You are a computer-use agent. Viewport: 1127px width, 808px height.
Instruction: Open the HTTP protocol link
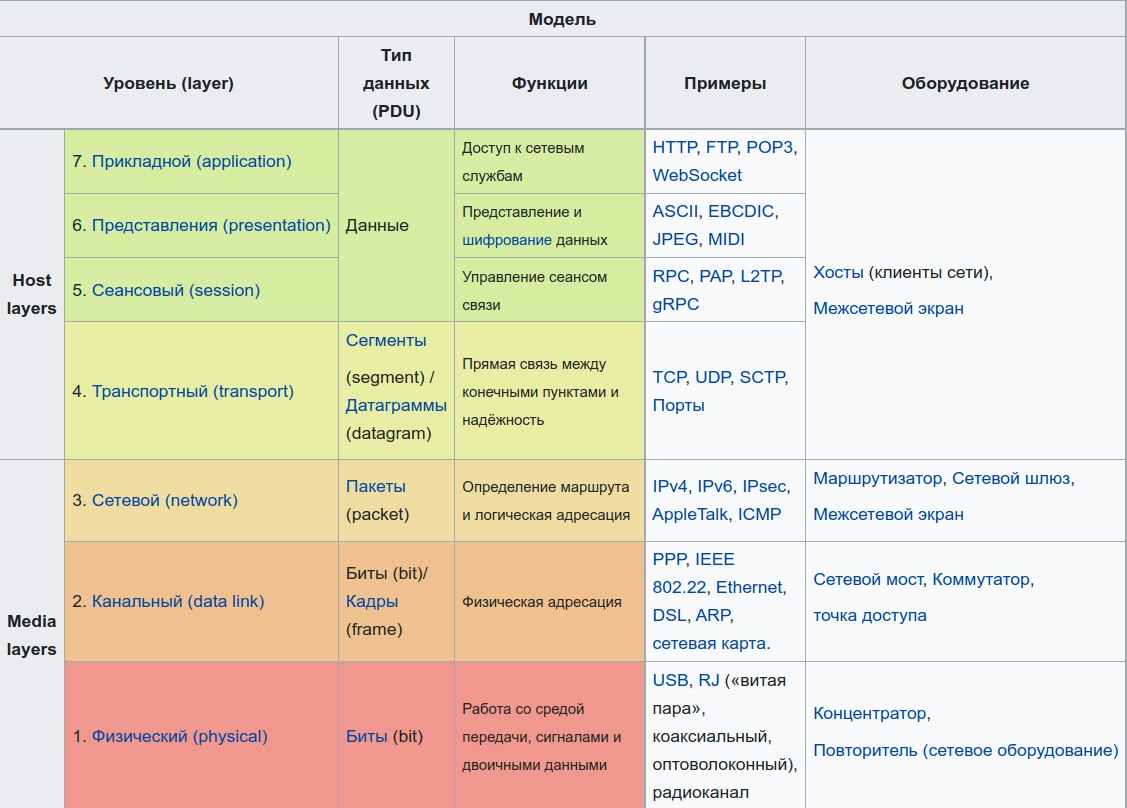(x=675, y=147)
